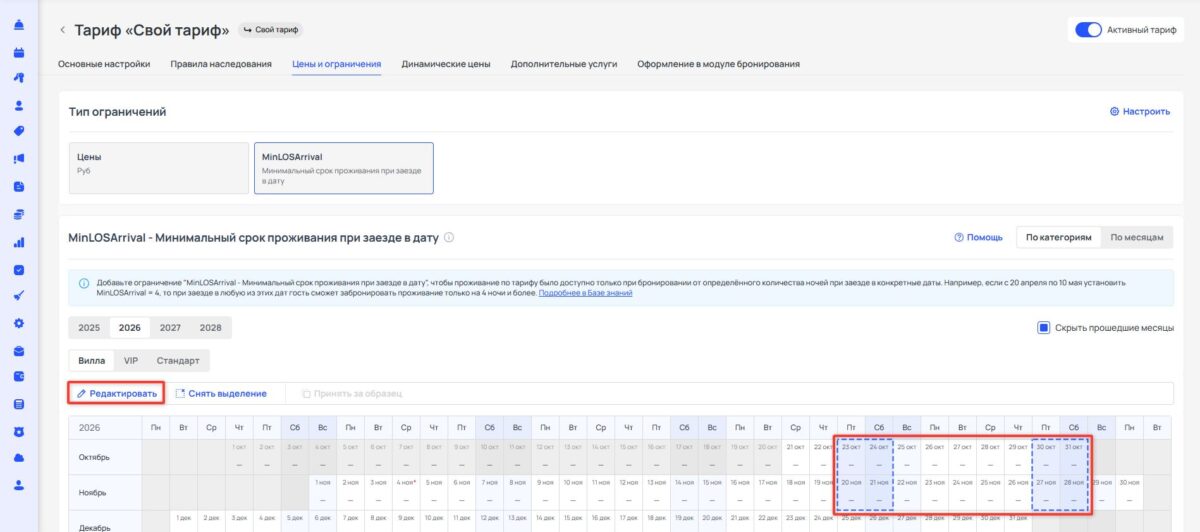Toggle Скрыть прошедшие месяцы checkbox
This screenshot has width=1200, height=532.
tap(1043, 328)
